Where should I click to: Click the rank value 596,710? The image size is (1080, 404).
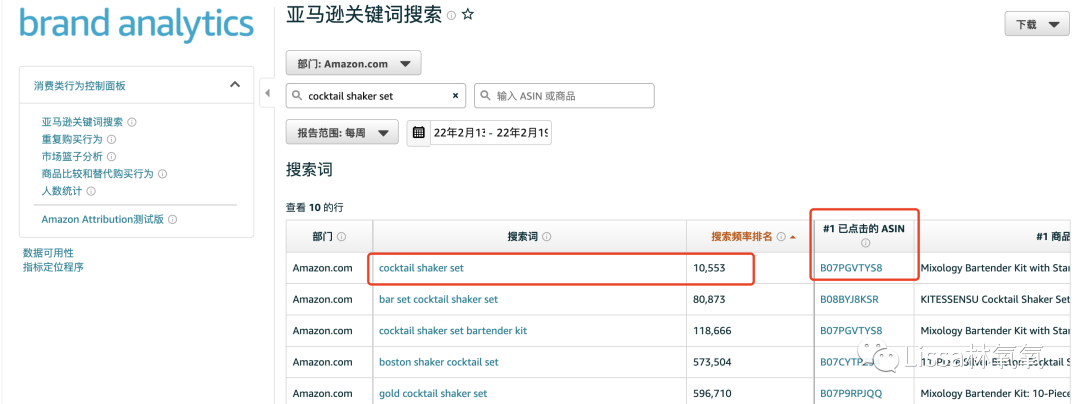pos(712,394)
